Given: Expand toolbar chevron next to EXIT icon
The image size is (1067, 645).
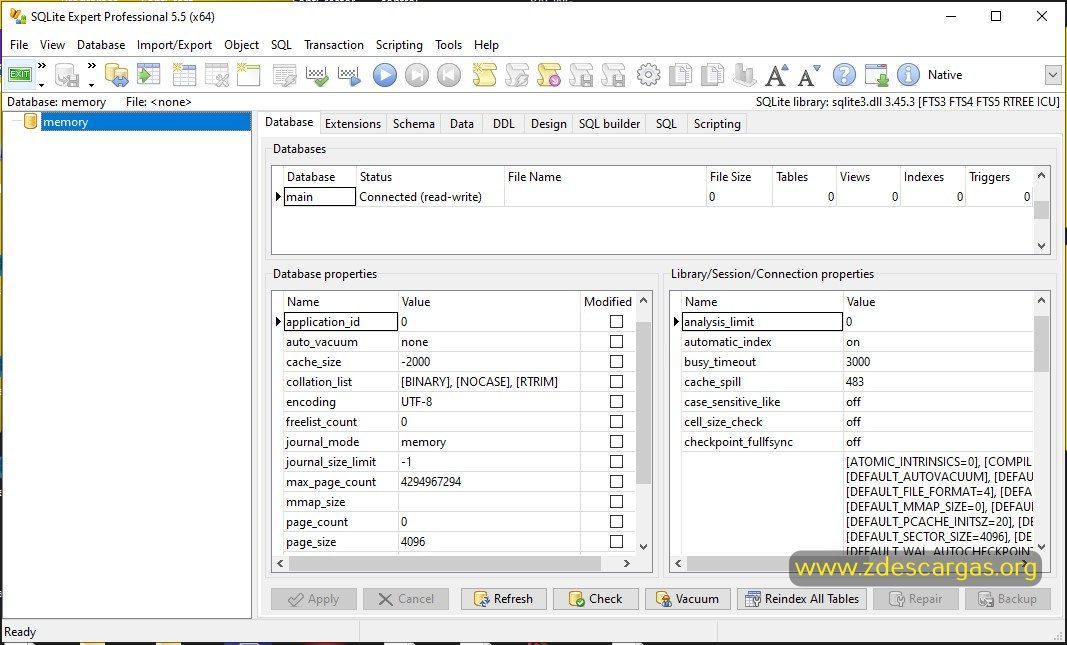Looking at the screenshot, I should [x=42, y=66].
